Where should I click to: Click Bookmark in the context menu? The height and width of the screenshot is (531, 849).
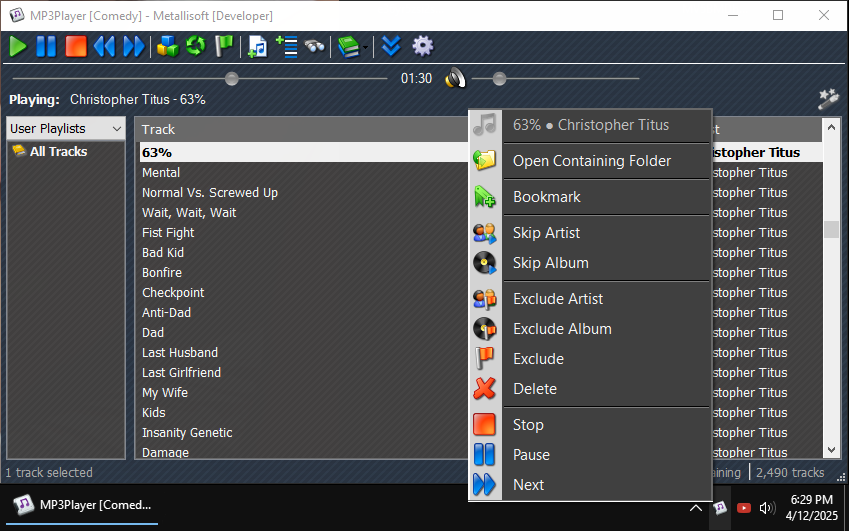(546, 197)
